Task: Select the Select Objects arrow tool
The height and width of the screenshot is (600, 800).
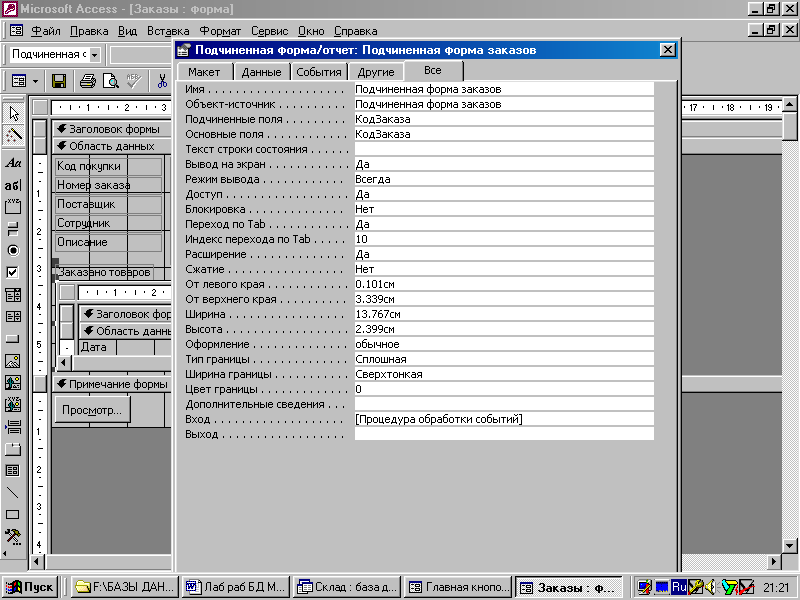Action: (x=13, y=113)
